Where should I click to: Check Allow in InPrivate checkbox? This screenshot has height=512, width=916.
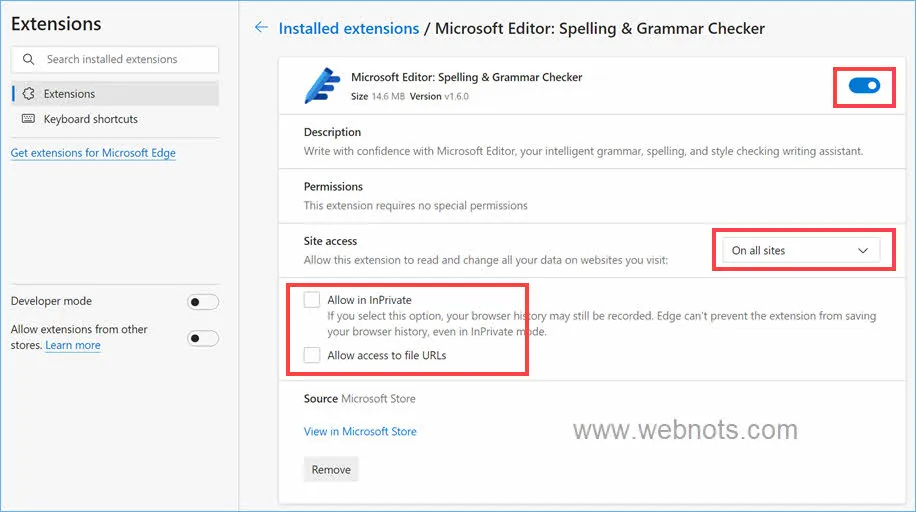tap(312, 300)
